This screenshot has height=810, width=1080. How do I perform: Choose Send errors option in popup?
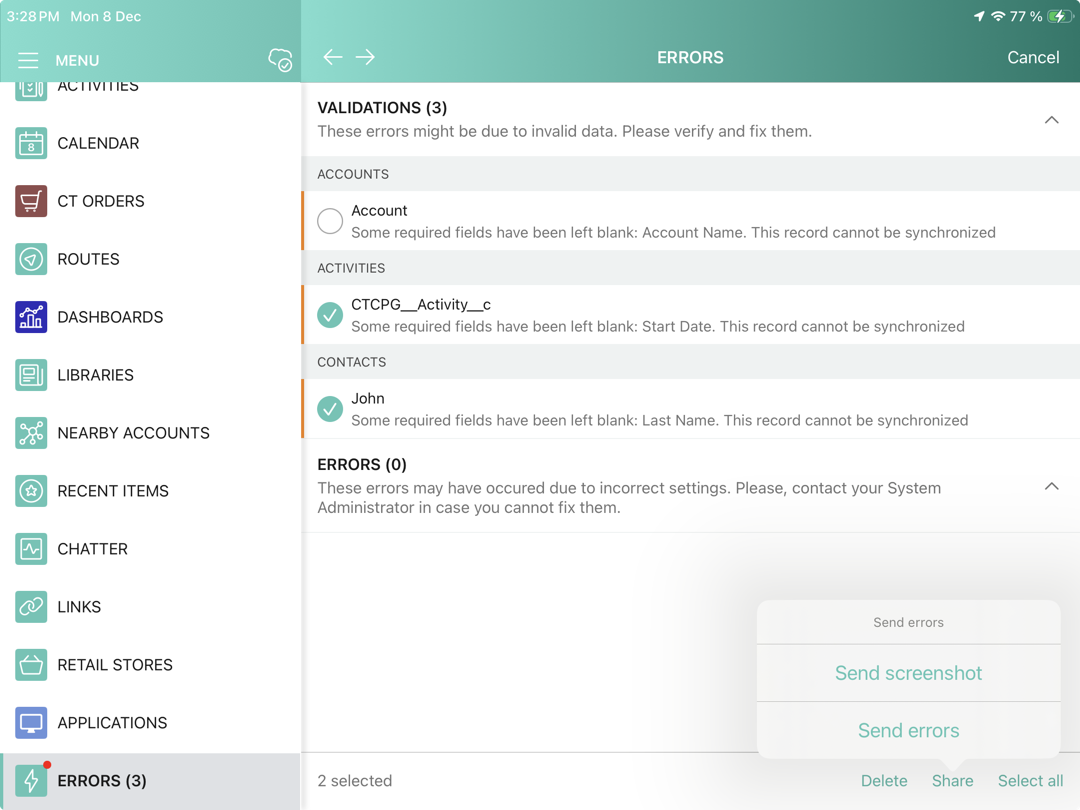click(908, 731)
